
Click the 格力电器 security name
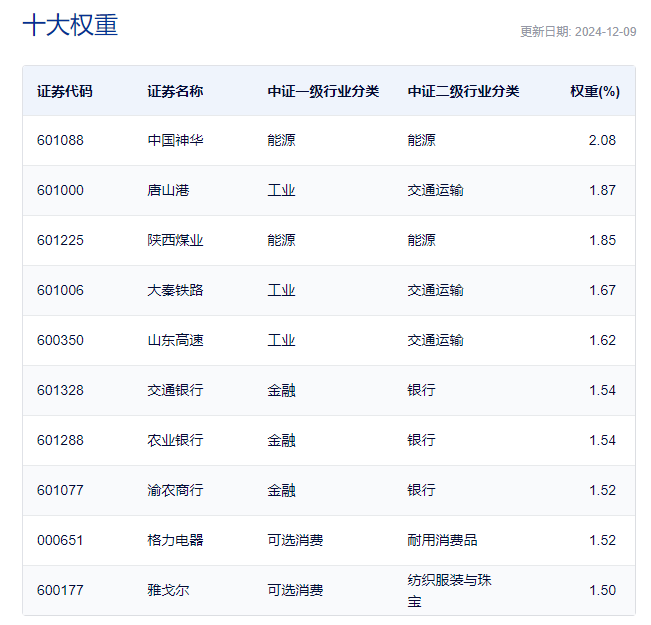click(x=175, y=540)
